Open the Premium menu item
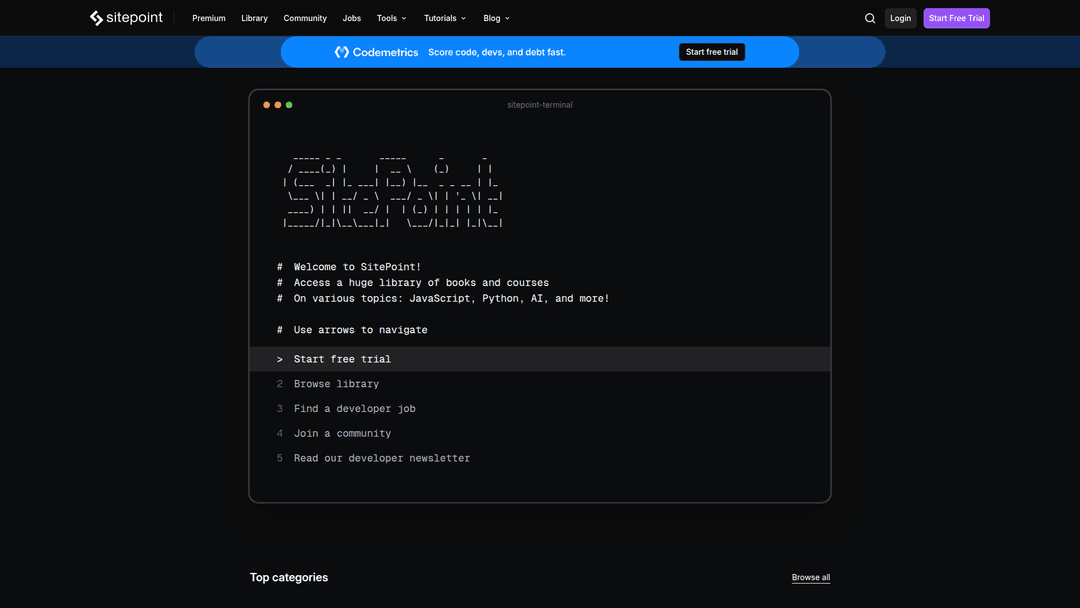Image resolution: width=1080 pixels, height=608 pixels. [x=209, y=18]
